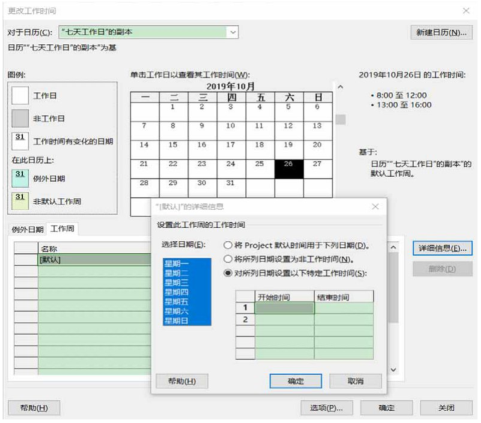481x423 pixels.
Task: Click 取消 in the details dialog
Action: pos(356,381)
